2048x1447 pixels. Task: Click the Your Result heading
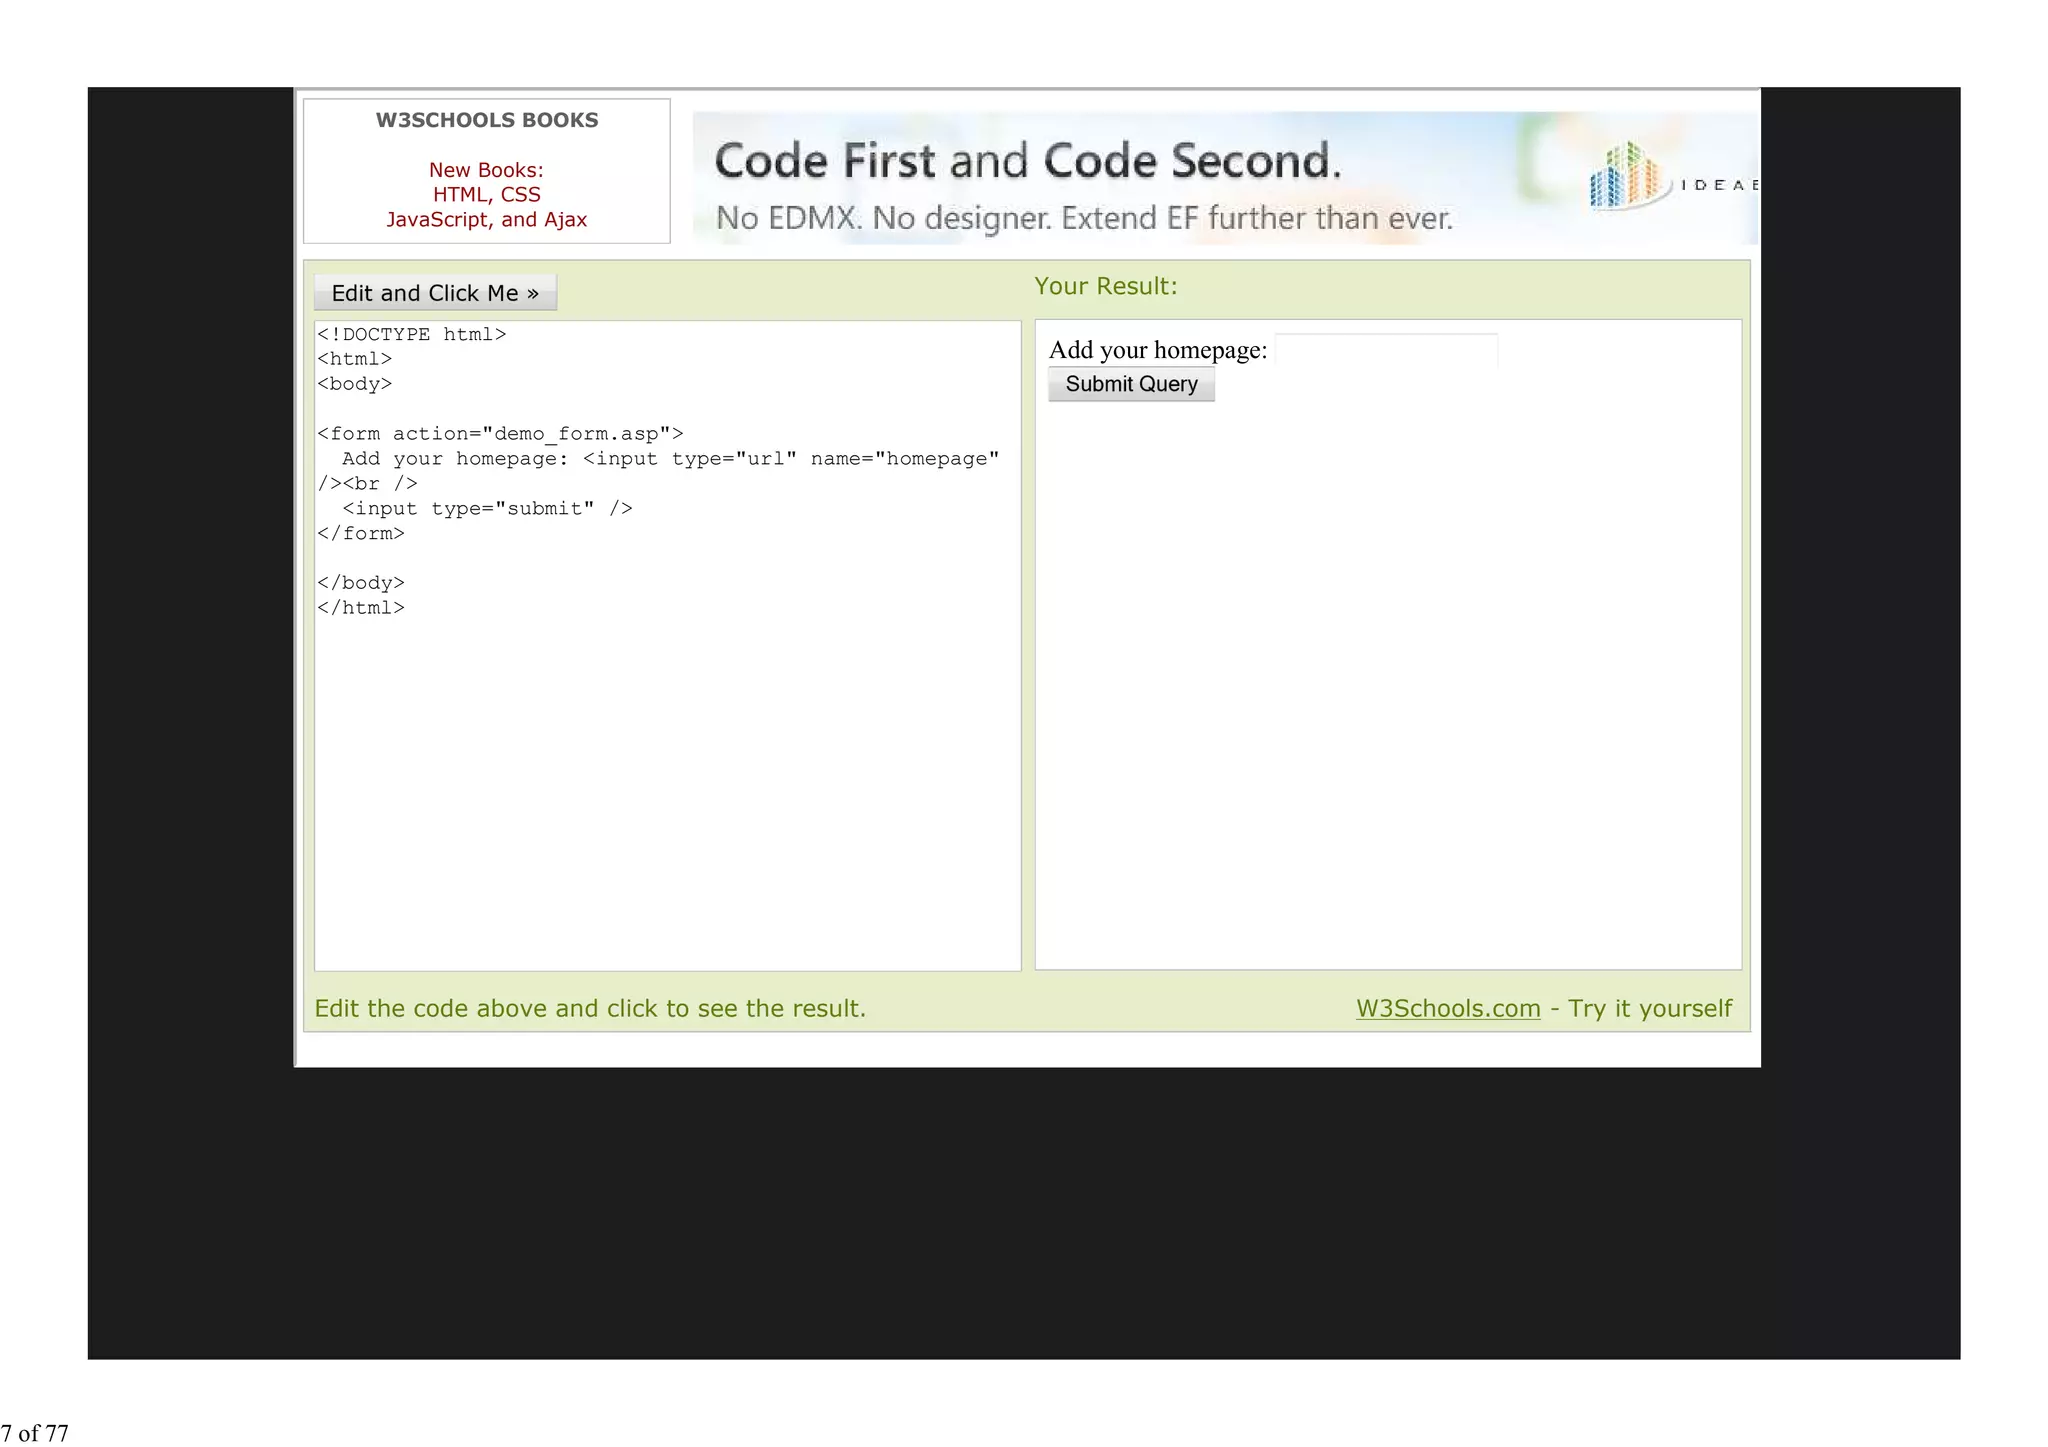pyautogui.click(x=1105, y=286)
